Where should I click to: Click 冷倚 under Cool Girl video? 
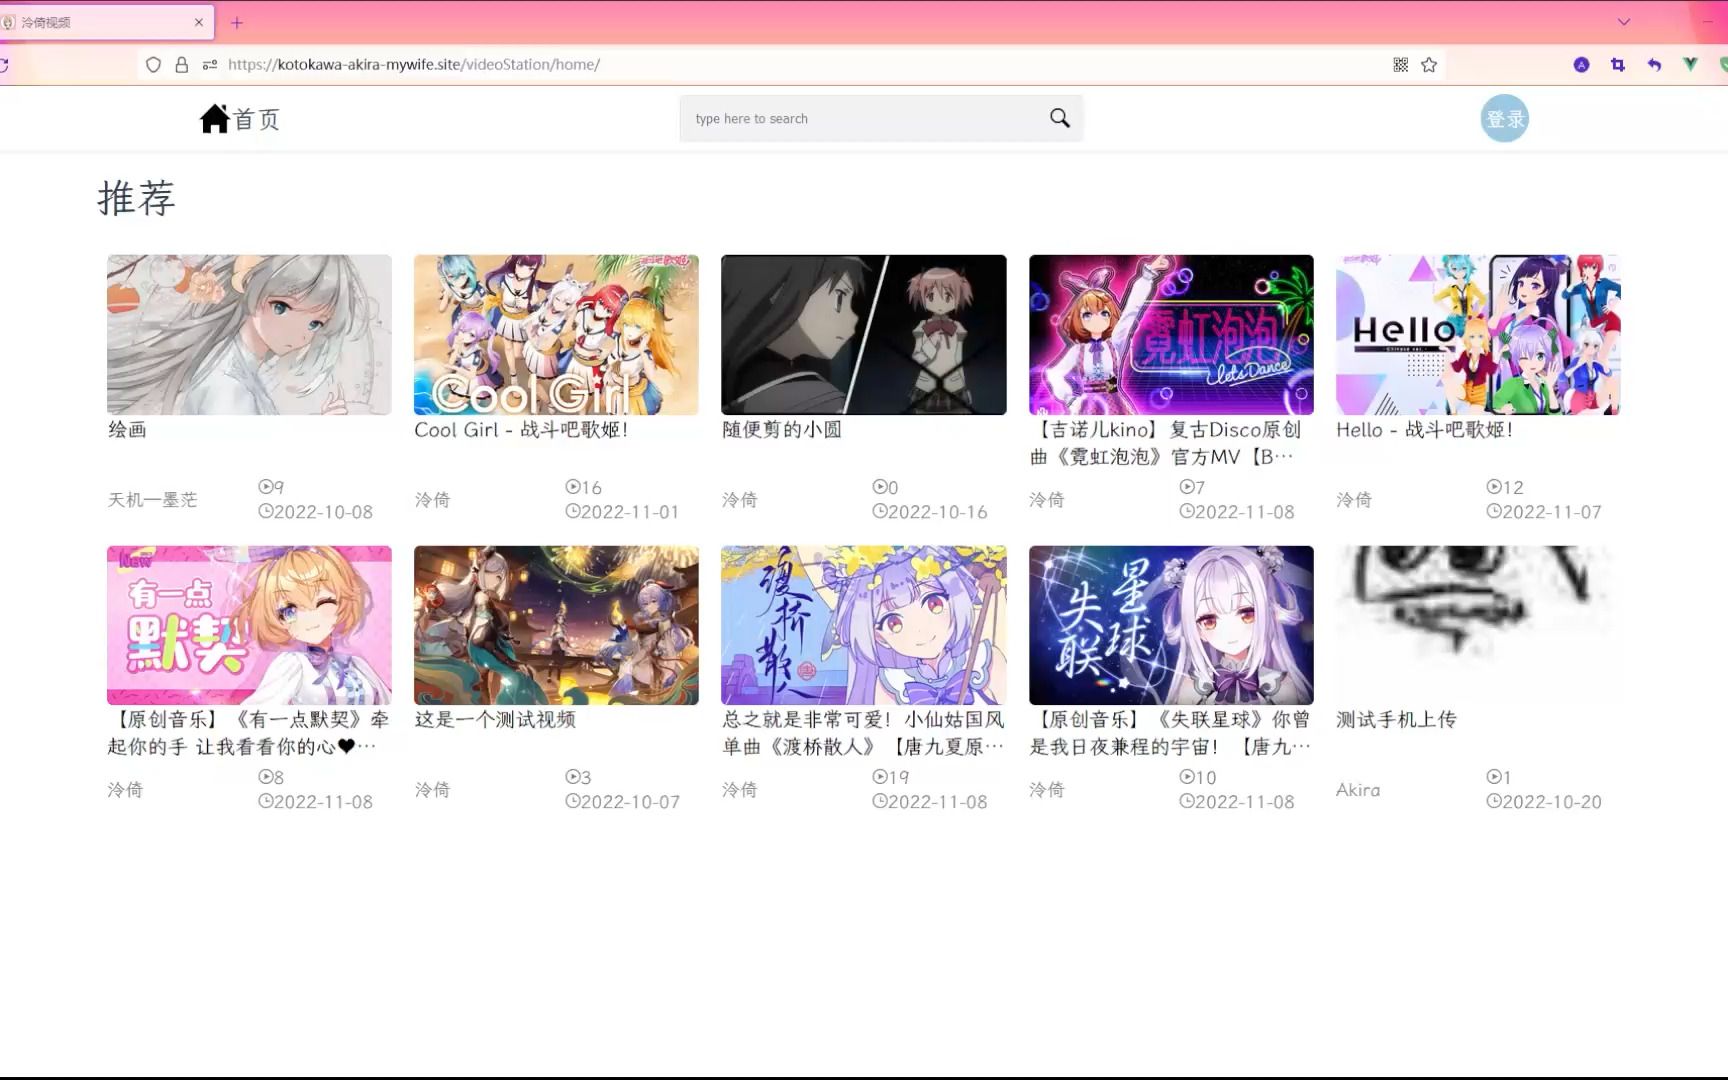(x=433, y=500)
